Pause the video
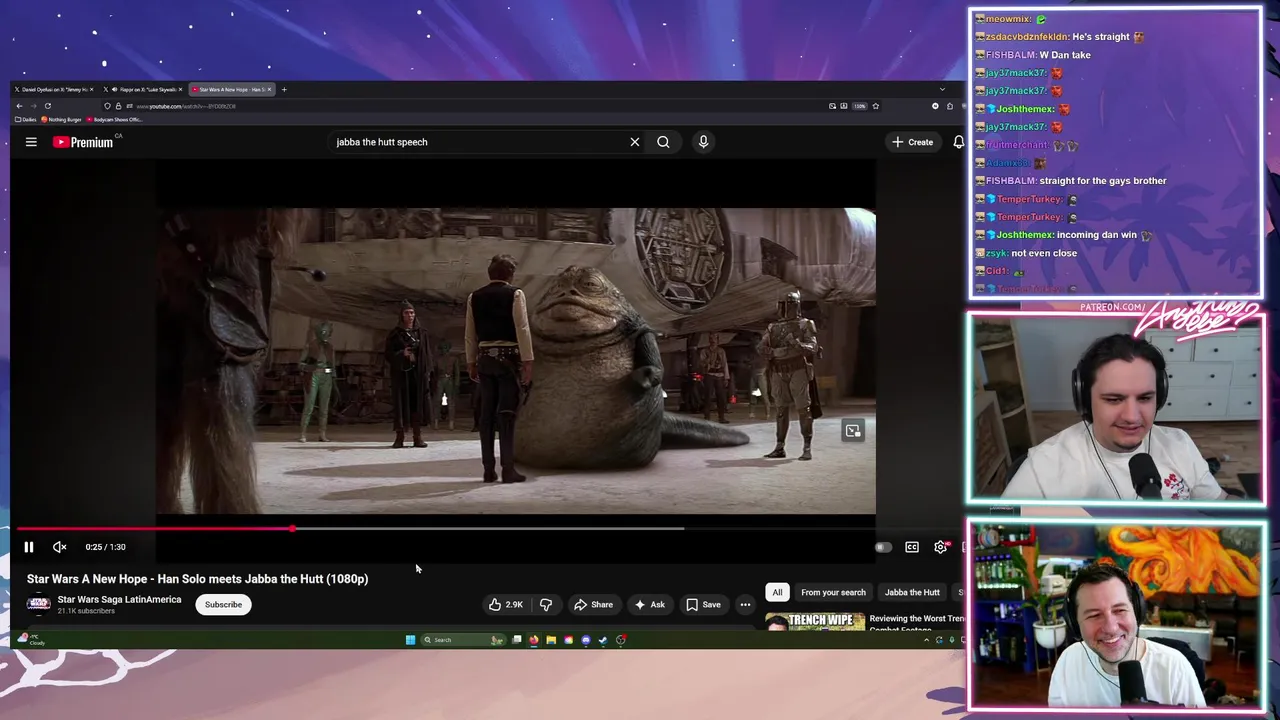1280x720 pixels. click(29, 547)
